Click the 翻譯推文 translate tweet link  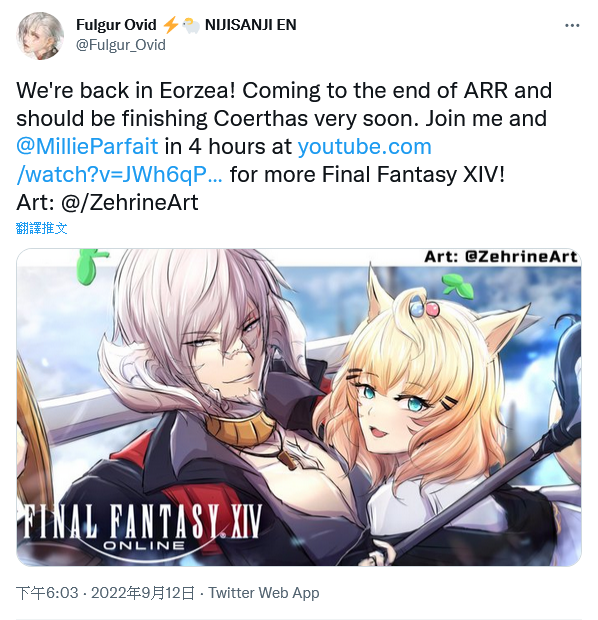pyautogui.click(x=42, y=228)
